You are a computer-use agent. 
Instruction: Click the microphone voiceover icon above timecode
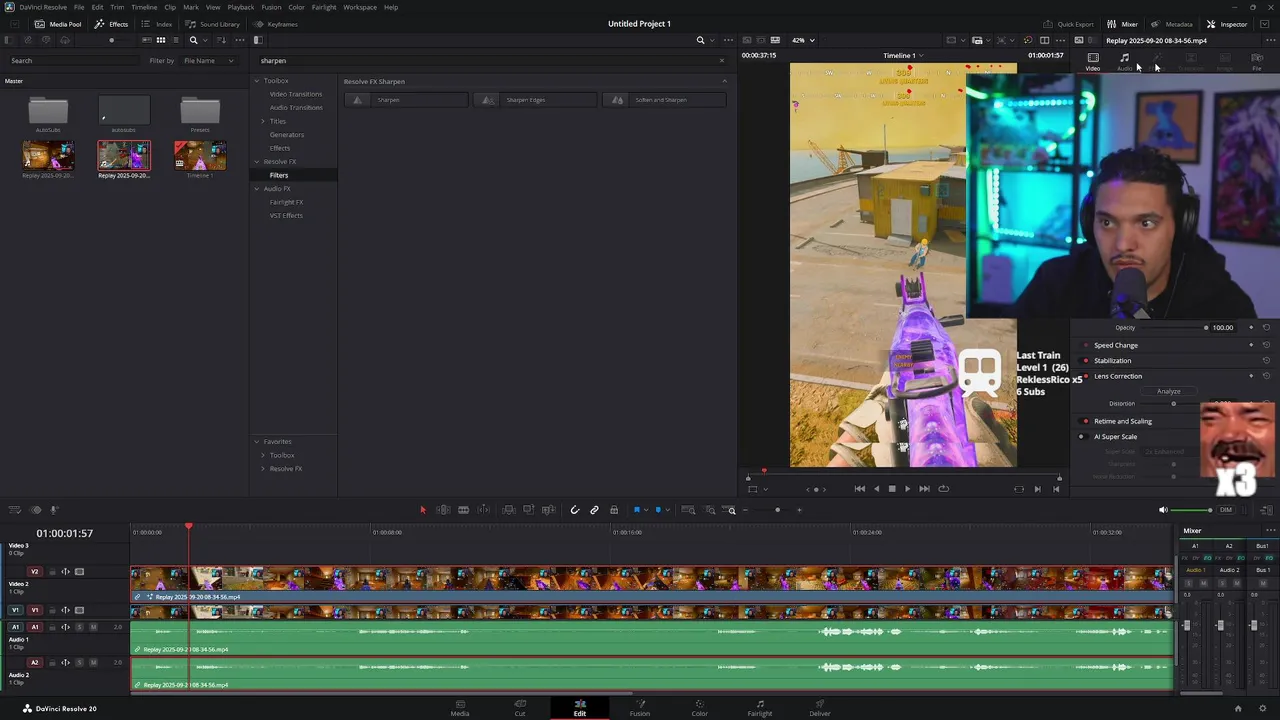(x=55, y=510)
